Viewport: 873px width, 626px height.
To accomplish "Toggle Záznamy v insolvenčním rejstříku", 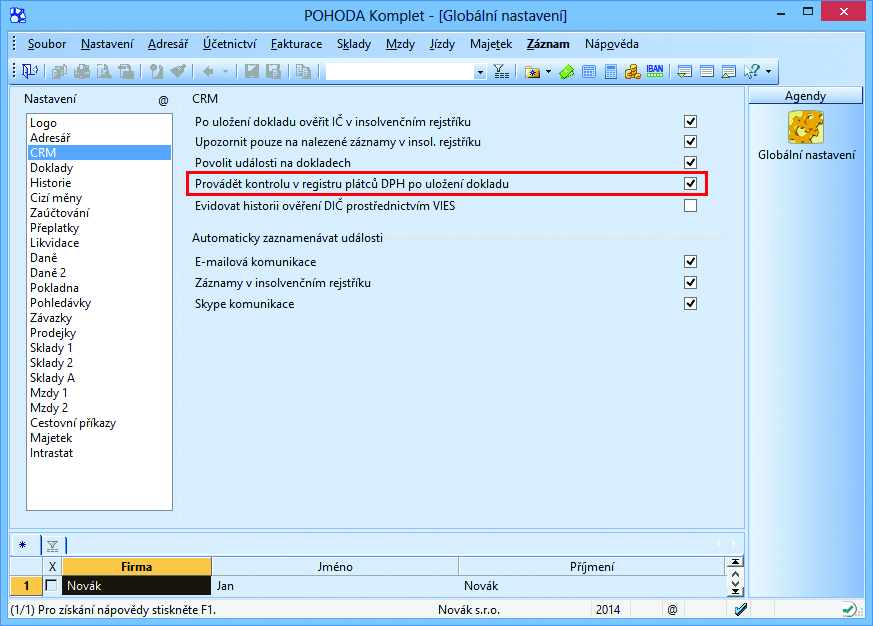I will pyautogui.click(x=690, y=282).
